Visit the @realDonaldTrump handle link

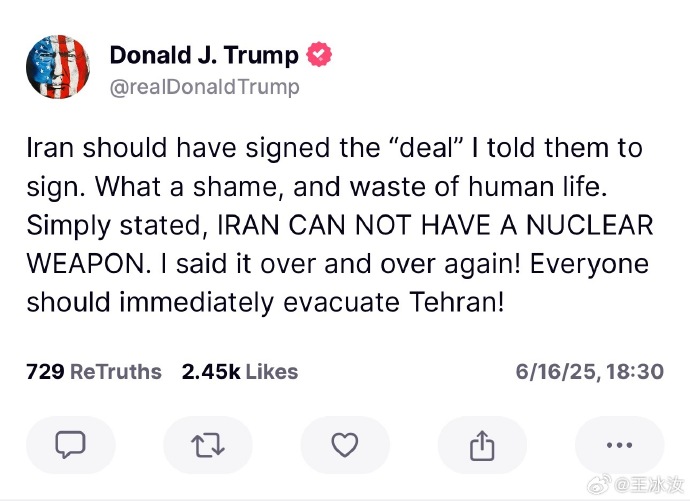pyautogui.click(x=204, y=87)
